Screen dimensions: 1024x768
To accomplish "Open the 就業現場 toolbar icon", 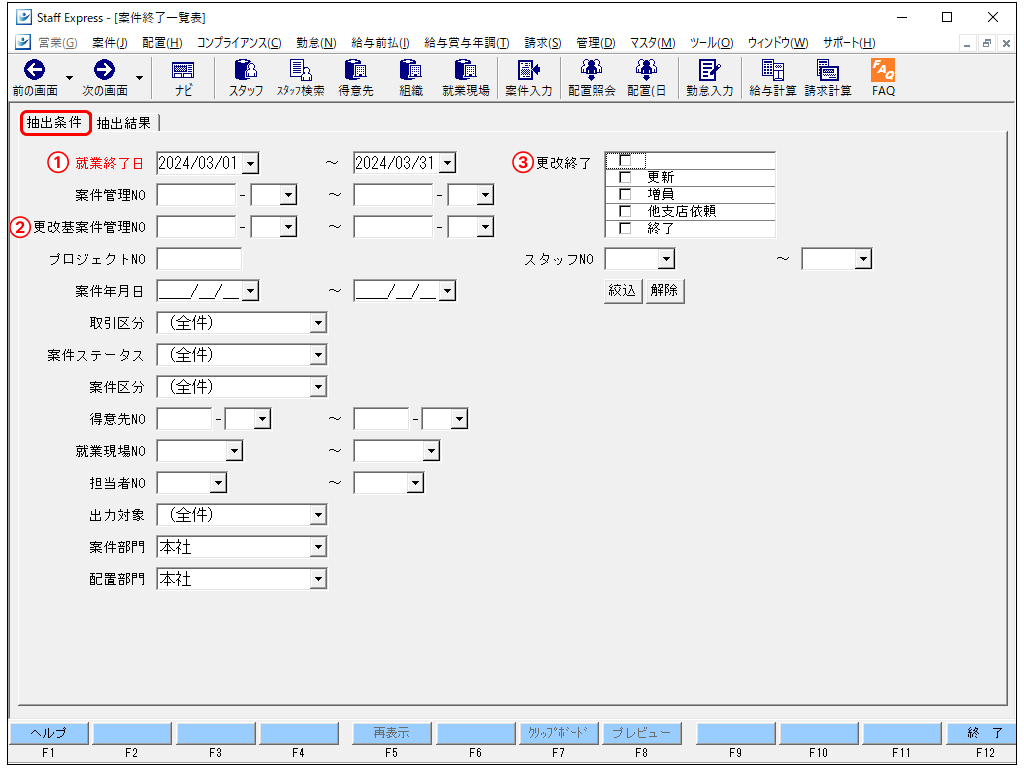I will tap(466, 69).
